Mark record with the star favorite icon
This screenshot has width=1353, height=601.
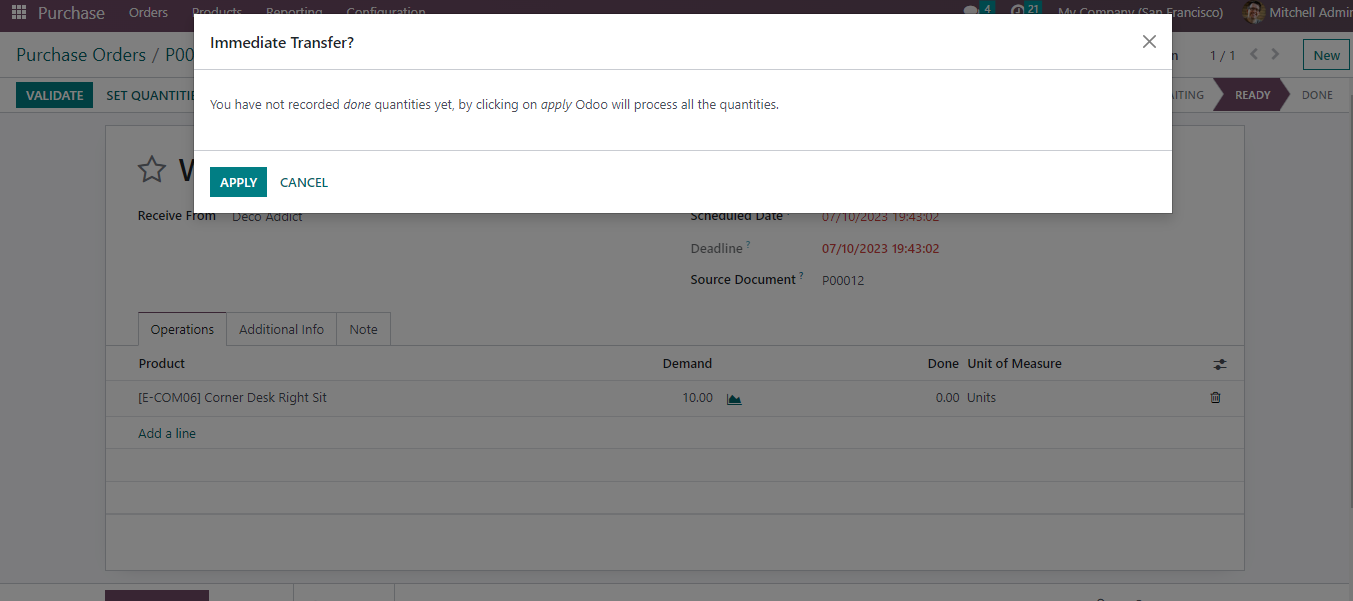(152, 170)
